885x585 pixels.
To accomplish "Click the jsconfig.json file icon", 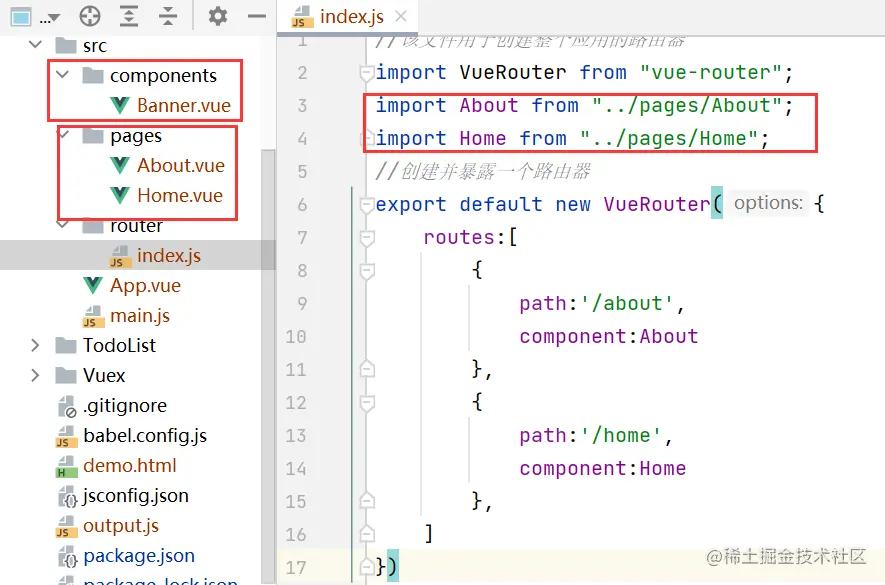I will point(67,496).
